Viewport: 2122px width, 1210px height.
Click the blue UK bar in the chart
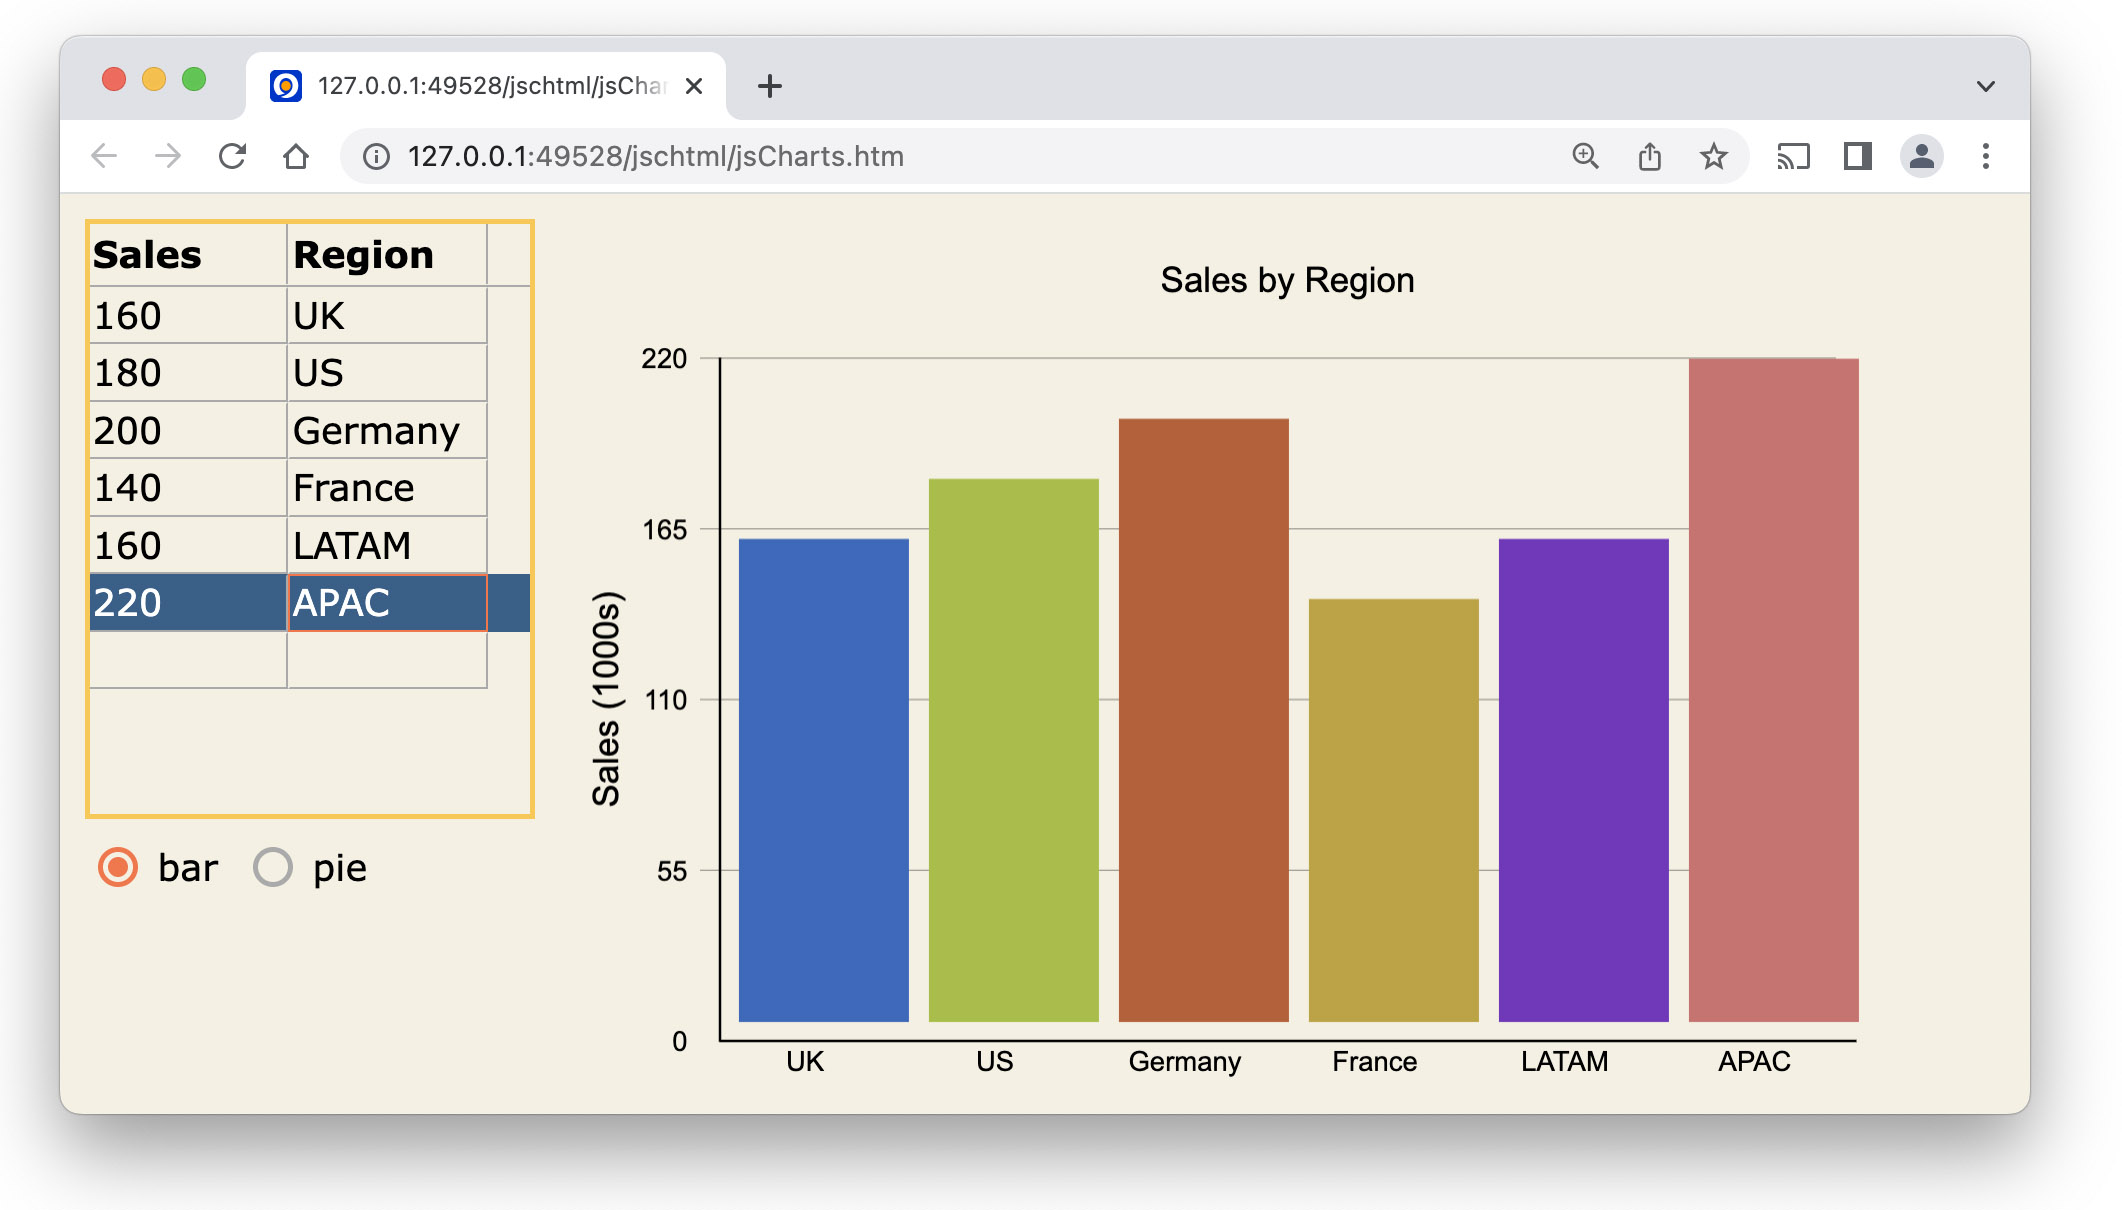[822, 780]
